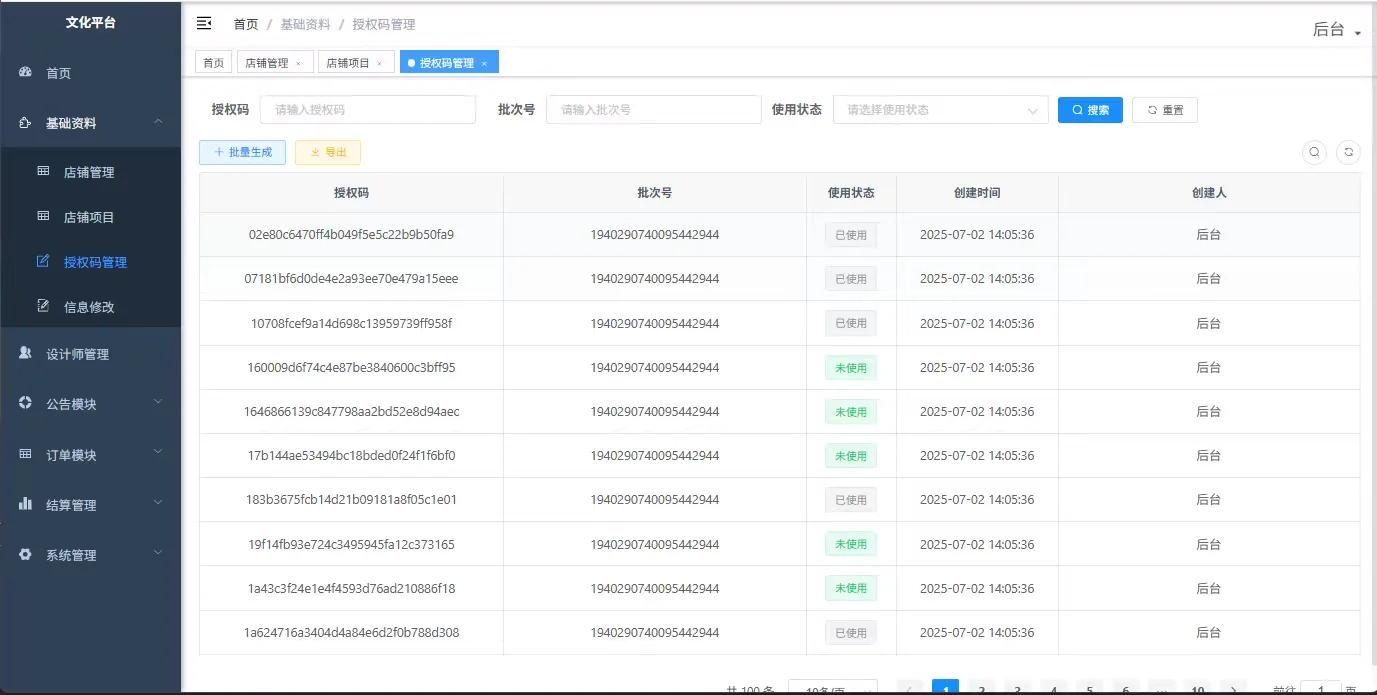Click the 批量生成 button
This screenshot has height=695, width=1377.
[242, 152]
